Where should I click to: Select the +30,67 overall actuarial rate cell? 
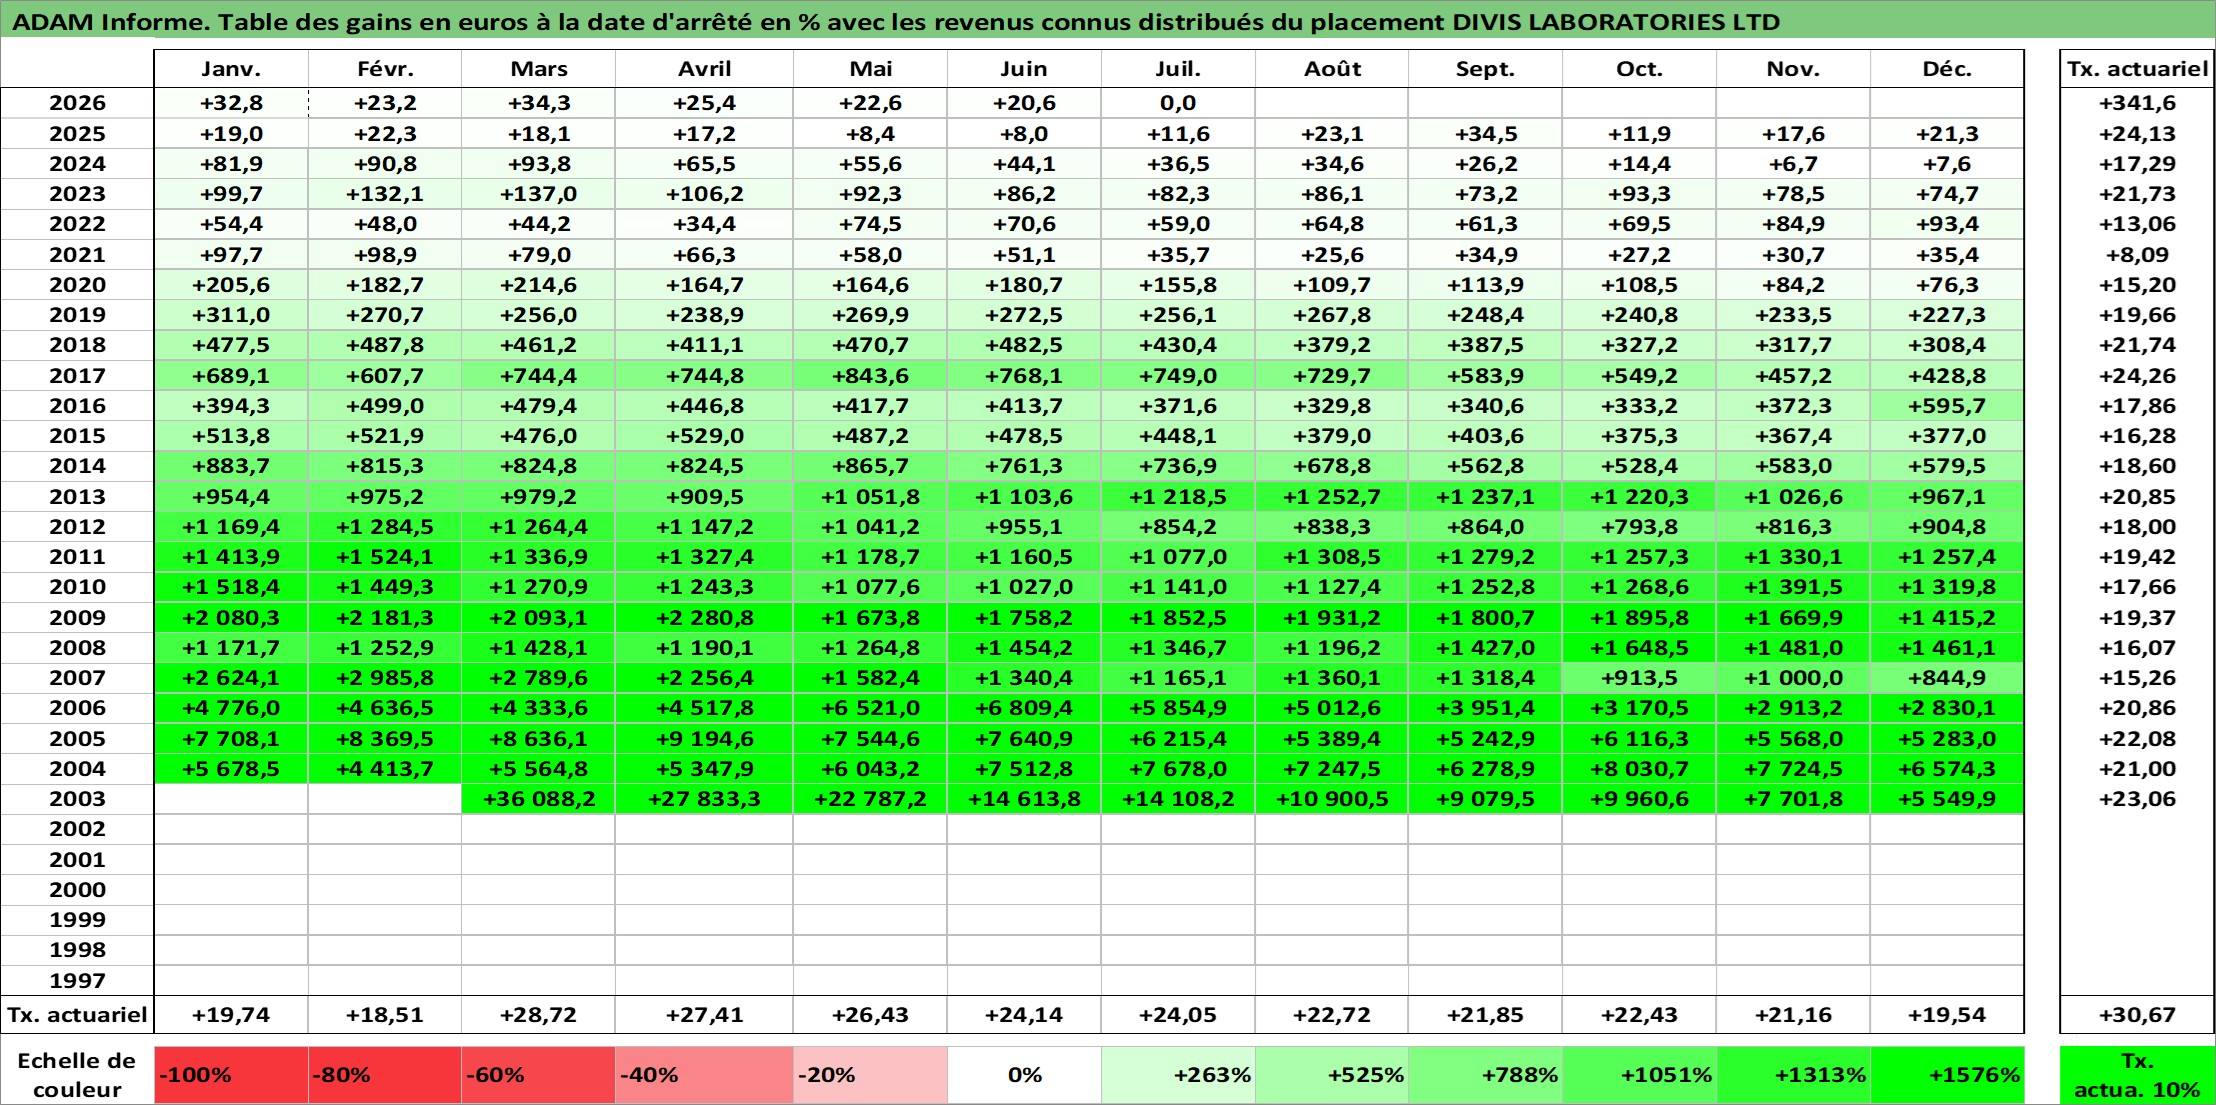tap(2137, 1015)
